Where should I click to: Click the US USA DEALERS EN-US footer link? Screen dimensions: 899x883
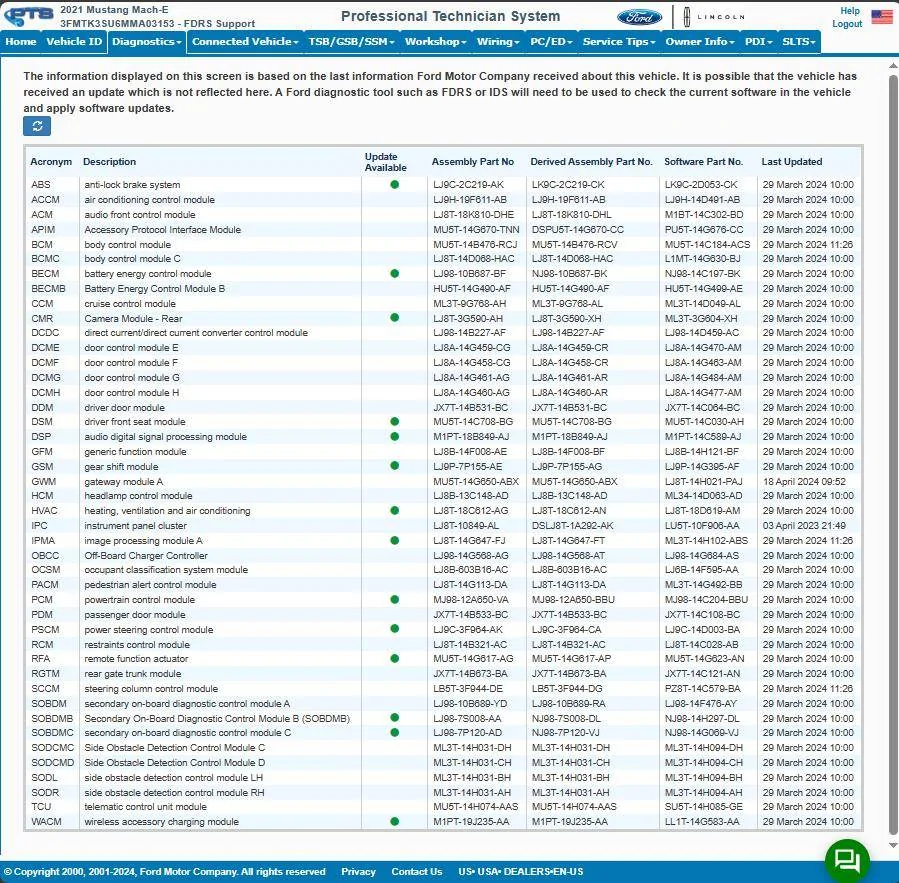[x=521, y=872]
